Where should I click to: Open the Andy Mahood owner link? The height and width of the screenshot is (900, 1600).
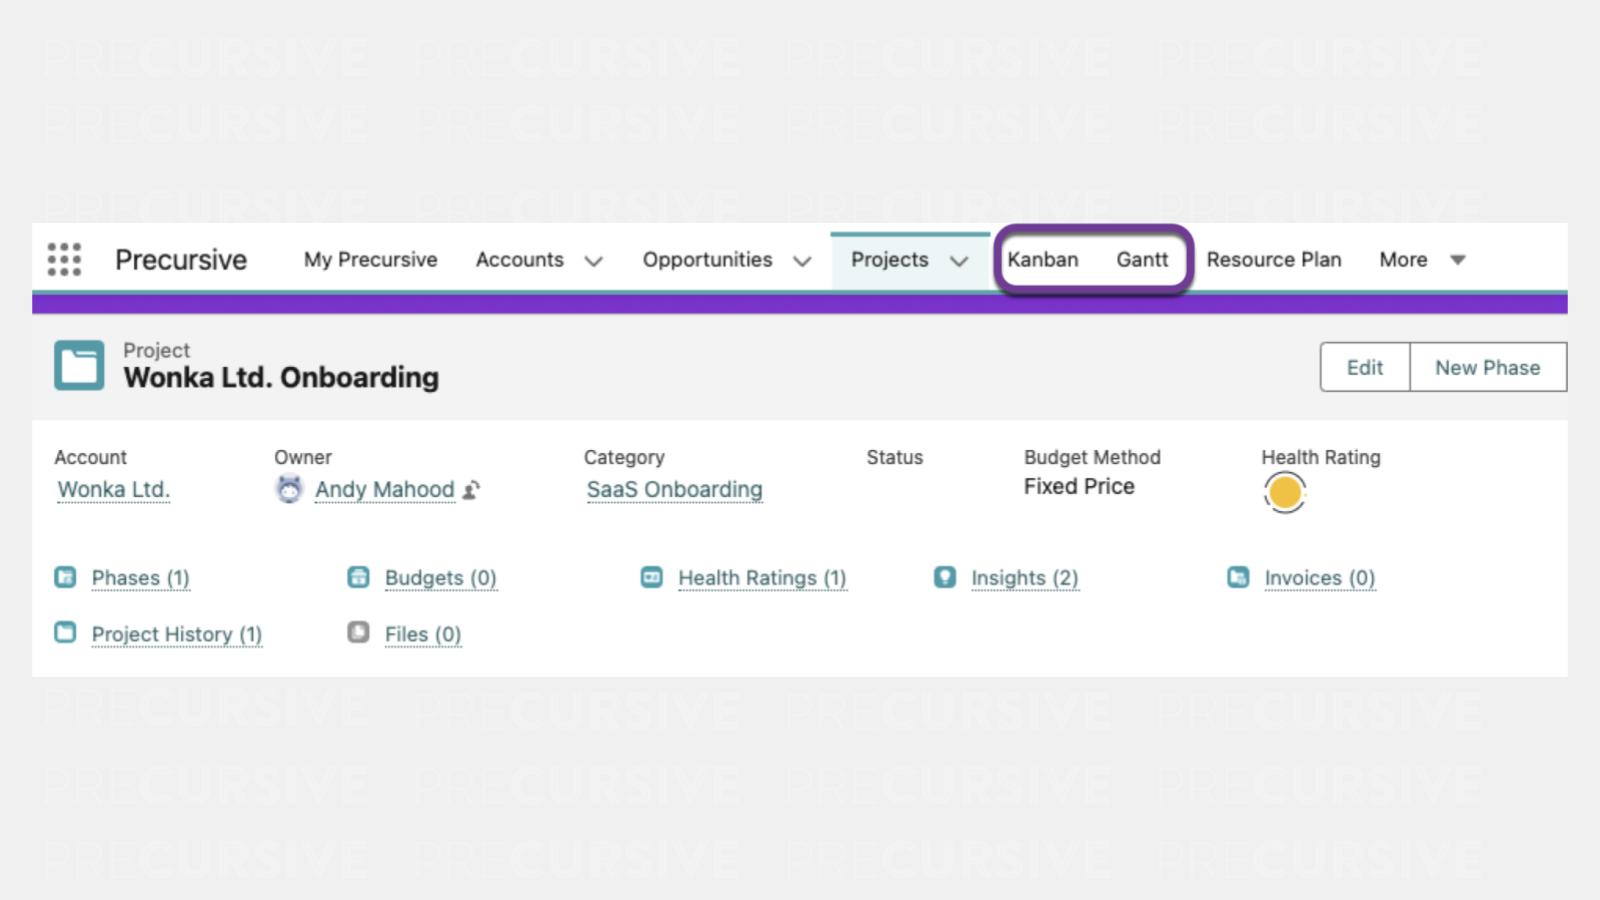[x=385, y=489]
